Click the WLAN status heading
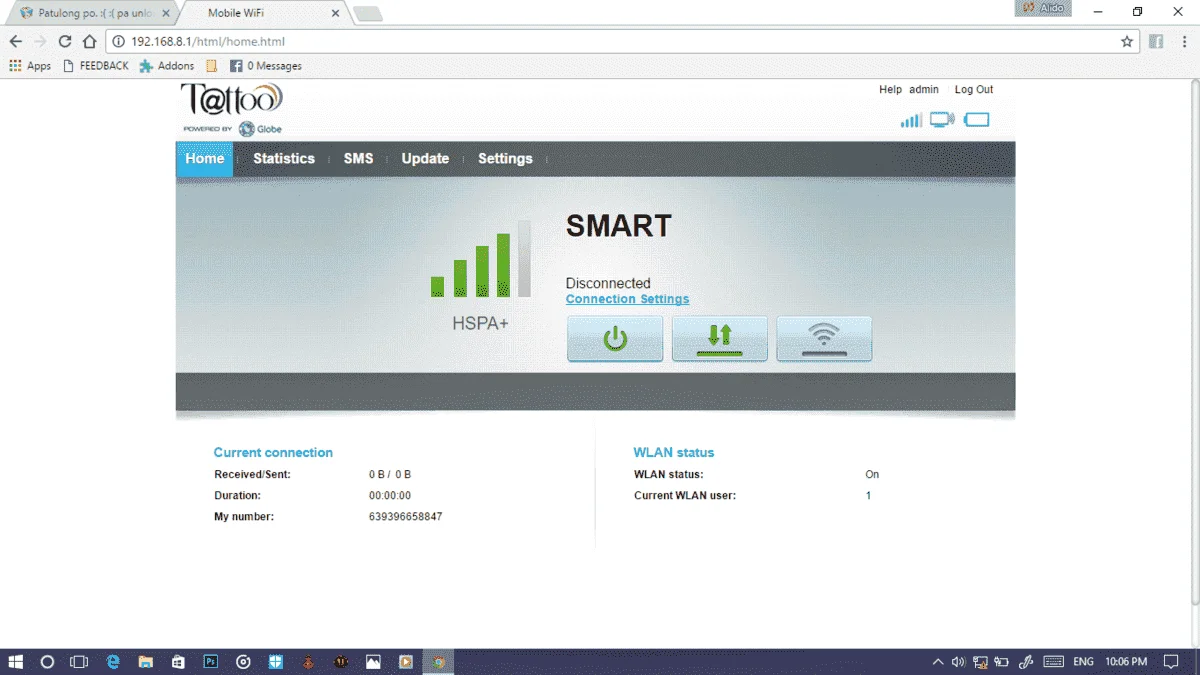This screenshot has width=1200, height=675. 674,453
